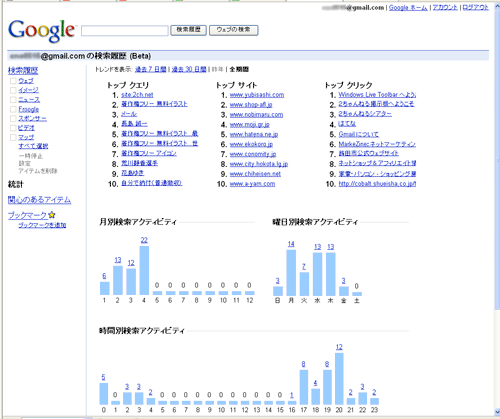500x419 pixels.
Task: Tick the イメージ checkbox in sidebar
Action: [x=13, y=90]
